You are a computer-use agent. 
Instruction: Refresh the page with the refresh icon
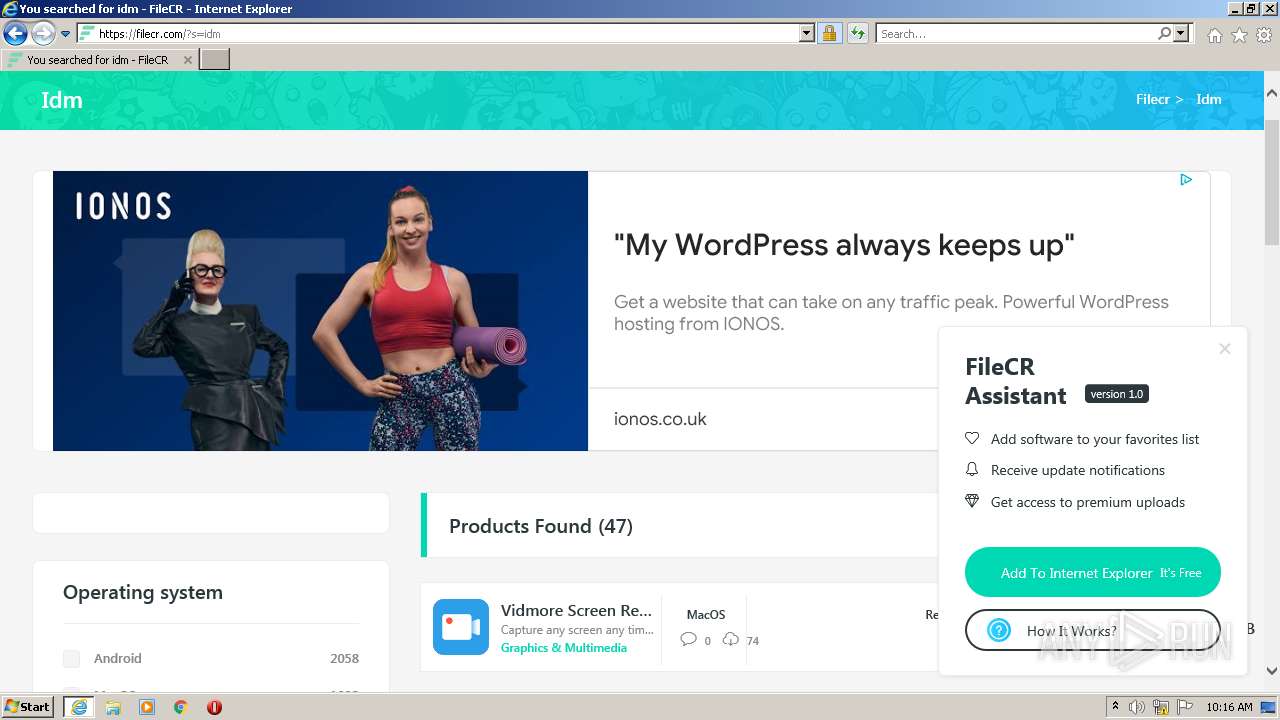coord(857,34)
